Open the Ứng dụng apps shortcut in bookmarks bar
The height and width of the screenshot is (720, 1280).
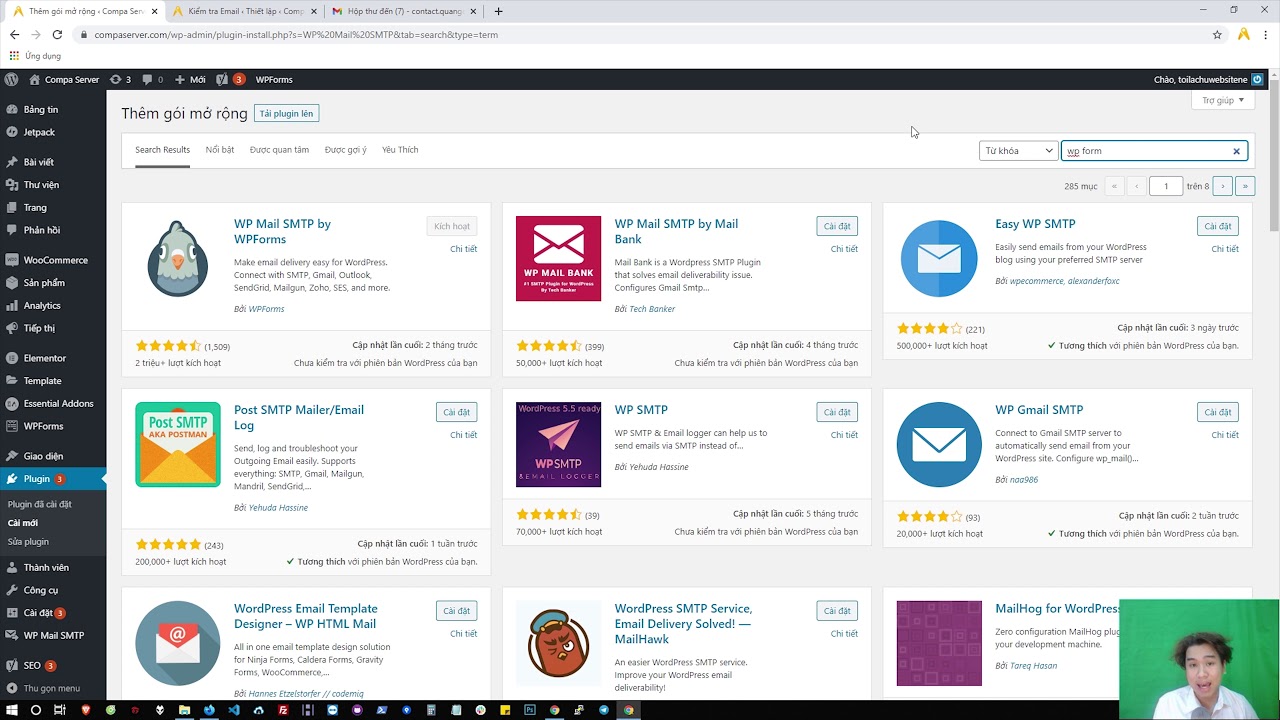(x=35, y=56)
